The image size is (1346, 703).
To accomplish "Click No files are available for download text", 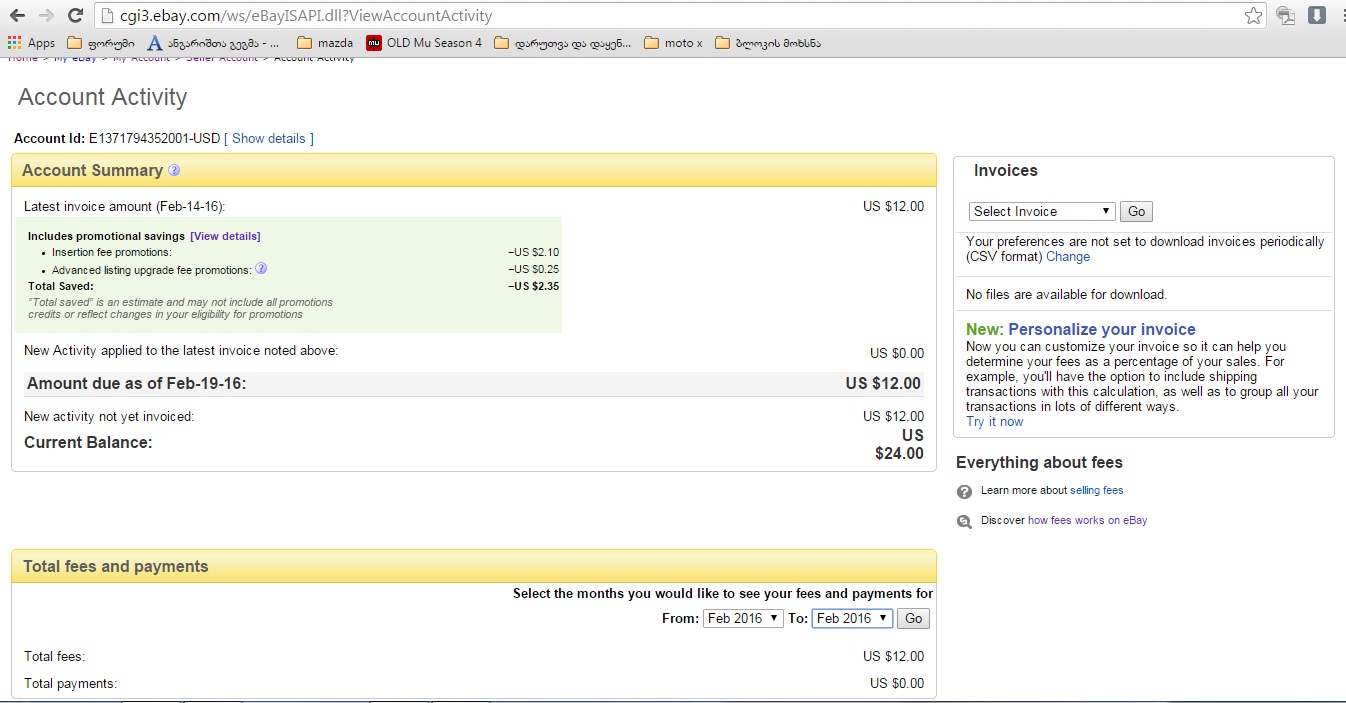I will (x=1066, y=294).
